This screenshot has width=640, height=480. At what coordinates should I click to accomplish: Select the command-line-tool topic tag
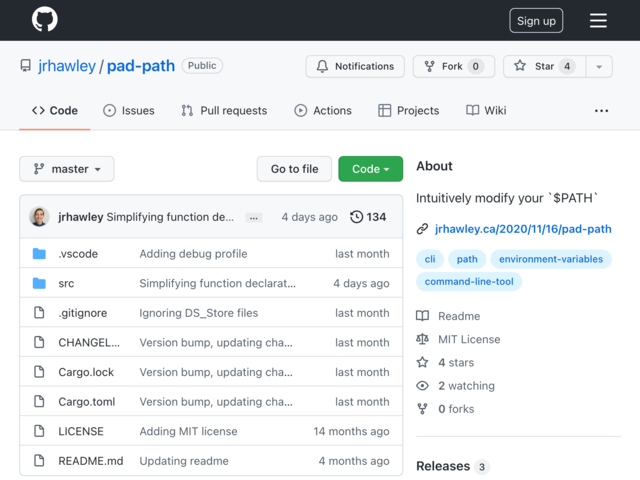click(x=469, y=282)
